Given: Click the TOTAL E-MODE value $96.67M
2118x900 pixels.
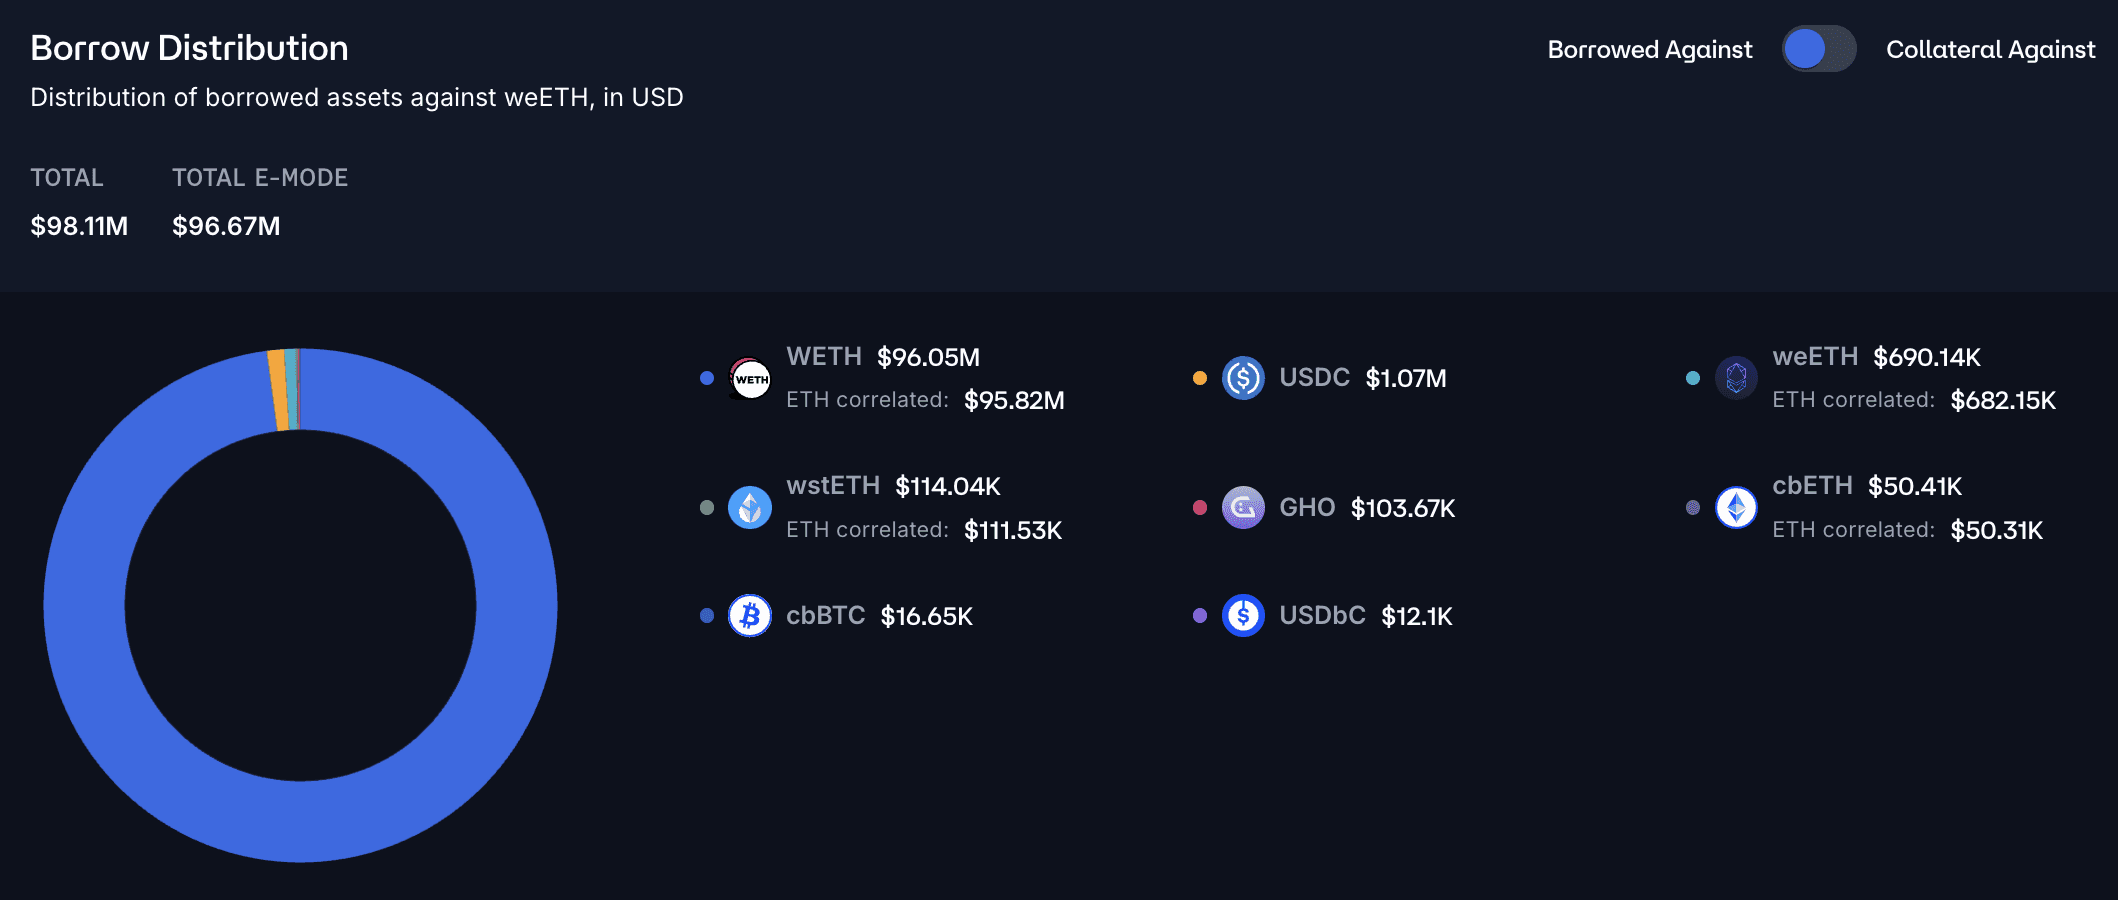Looking at the screenshot, I should click(226, 226).
